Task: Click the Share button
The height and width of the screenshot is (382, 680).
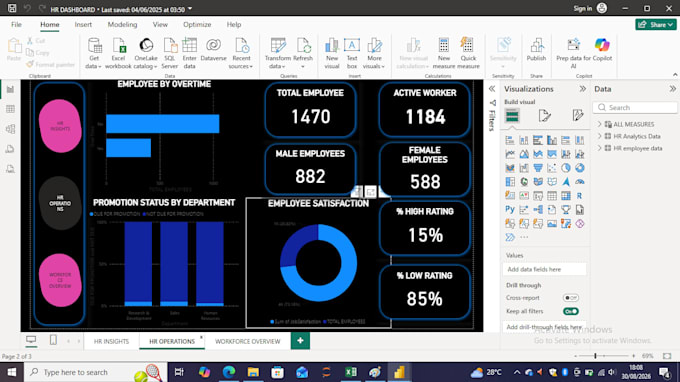Action: 656,25
